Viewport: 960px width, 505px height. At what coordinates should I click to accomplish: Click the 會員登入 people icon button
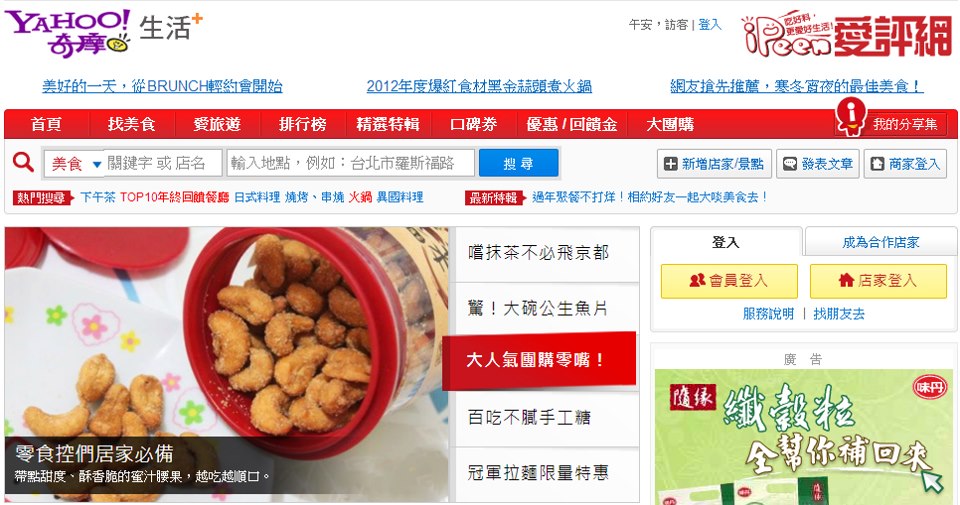coord(729,281)
